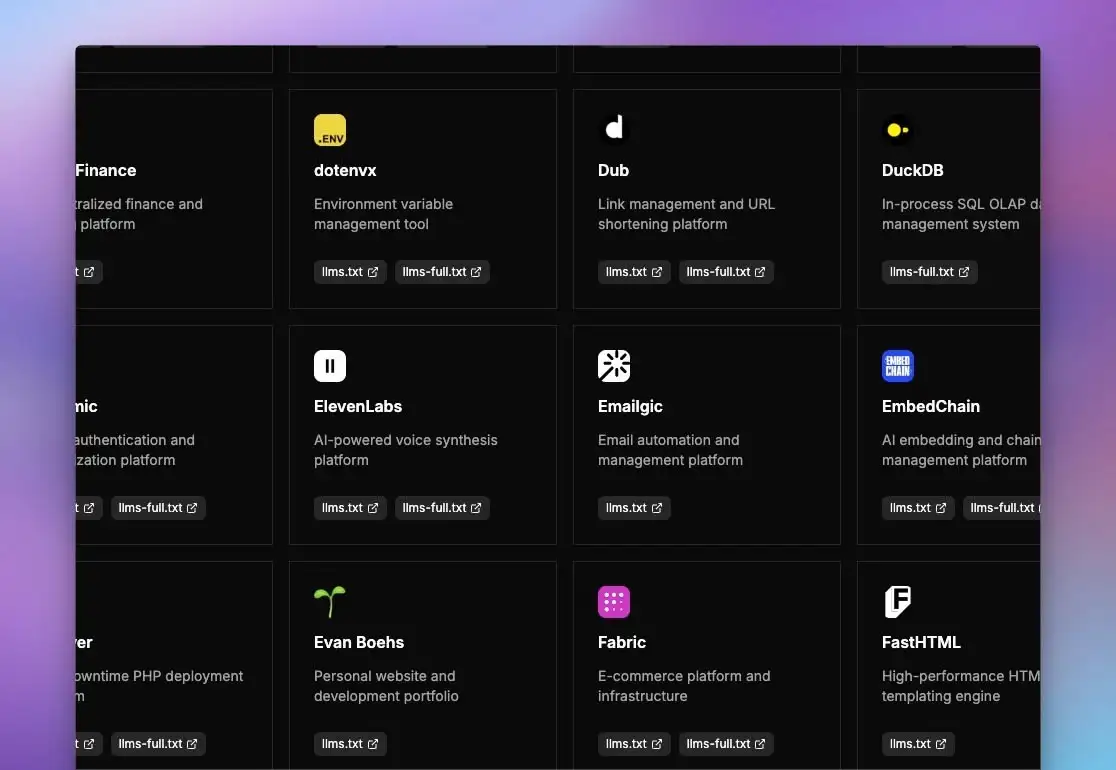Click the FastHTML letter-F logo

pyautogui.click(x=898, y=602)
